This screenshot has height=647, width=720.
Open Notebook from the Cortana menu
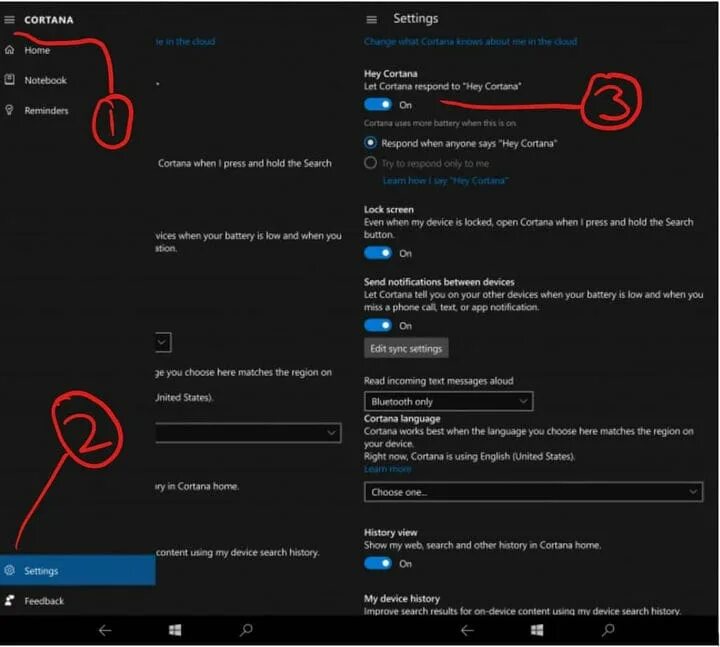45,80
